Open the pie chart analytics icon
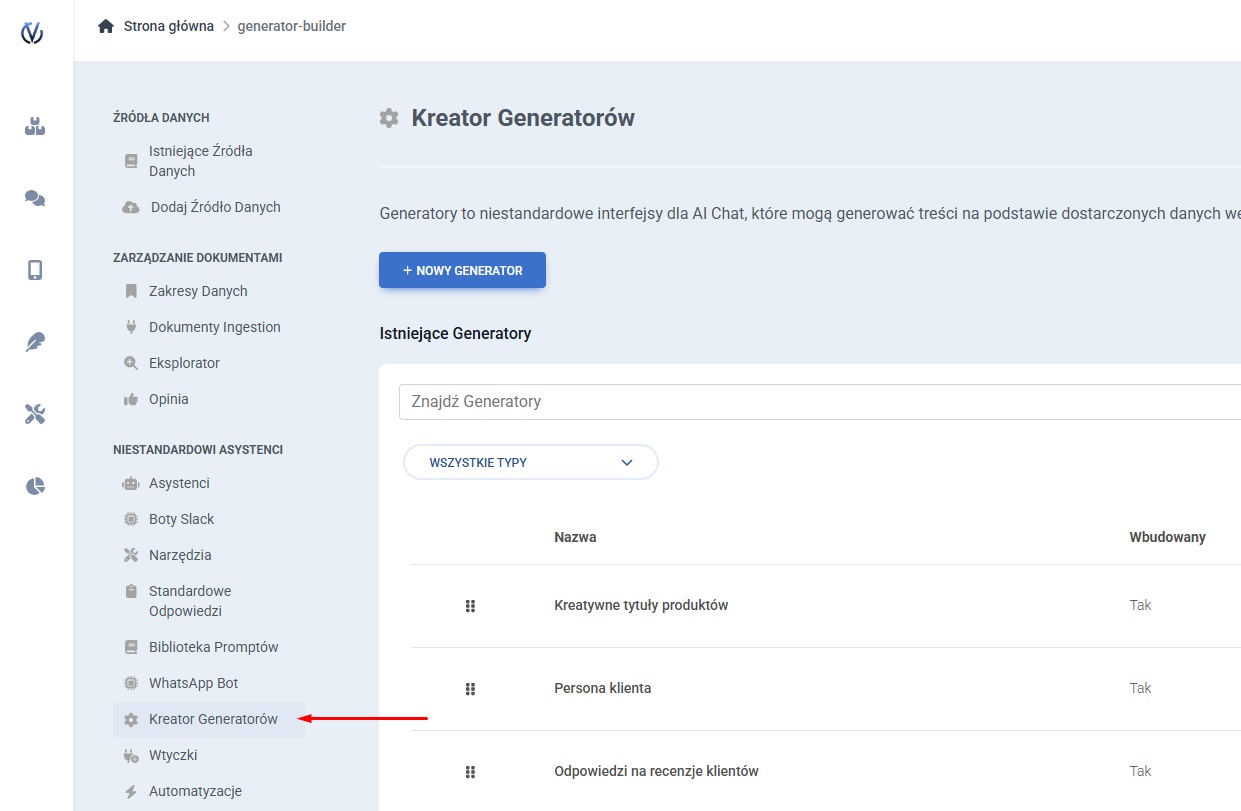The image size is (1241, 811). coord(35,486)
